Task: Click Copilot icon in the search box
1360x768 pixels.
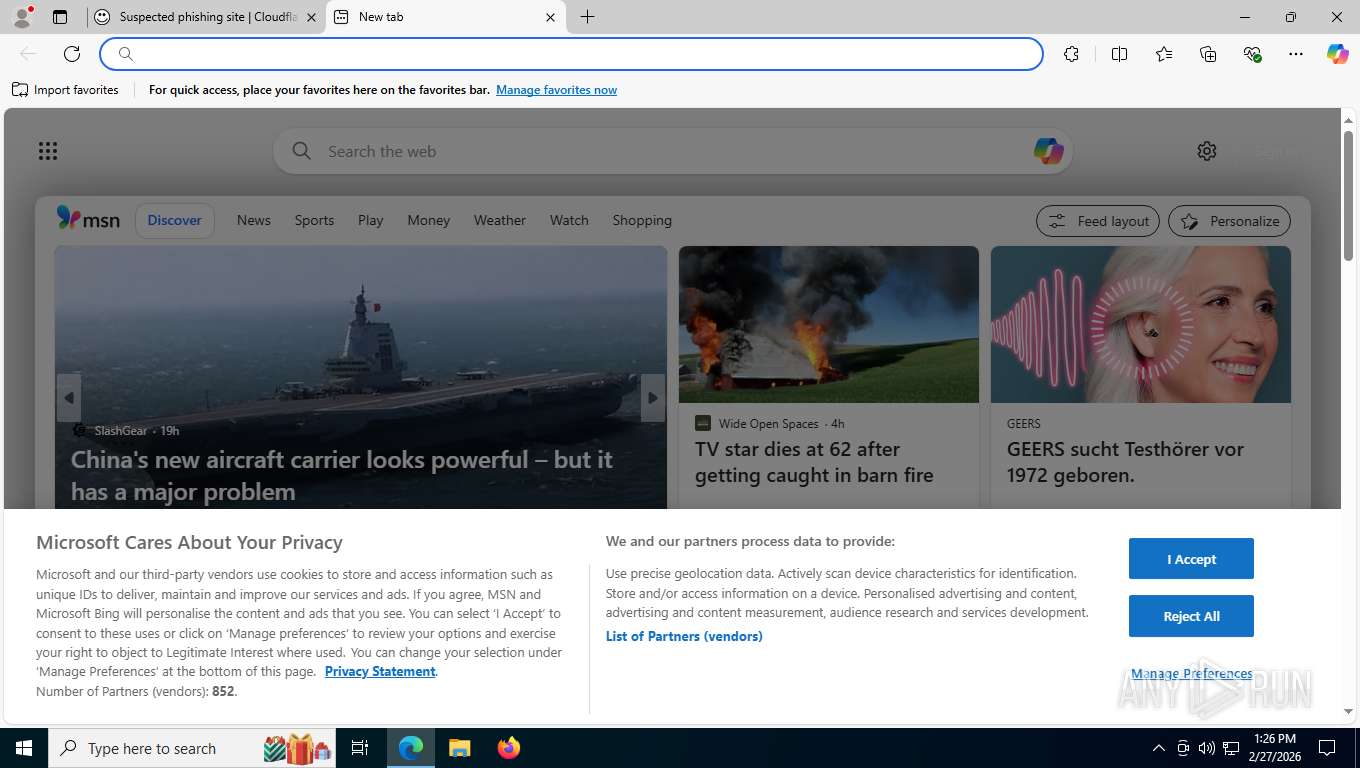Action: coord(1048,151)
